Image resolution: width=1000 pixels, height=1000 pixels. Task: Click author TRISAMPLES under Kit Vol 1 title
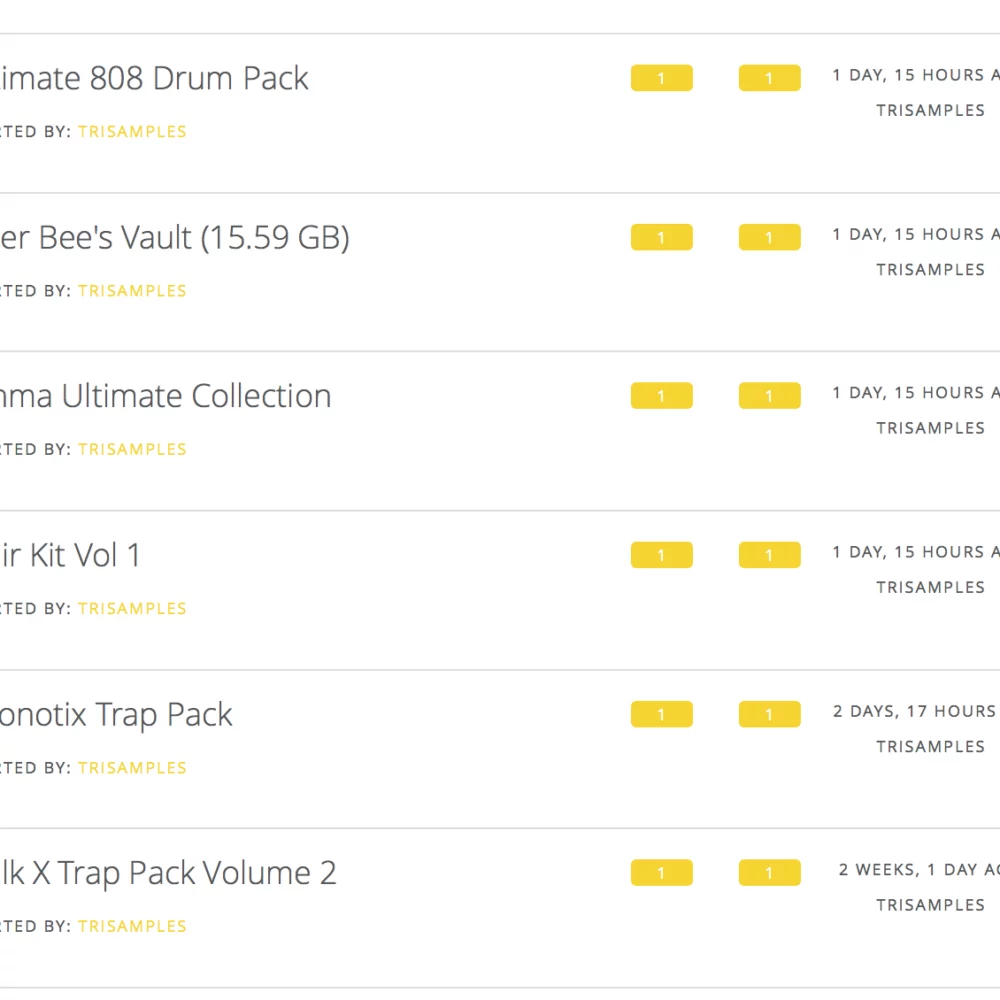pyautogui.click(x=132, y=608)
